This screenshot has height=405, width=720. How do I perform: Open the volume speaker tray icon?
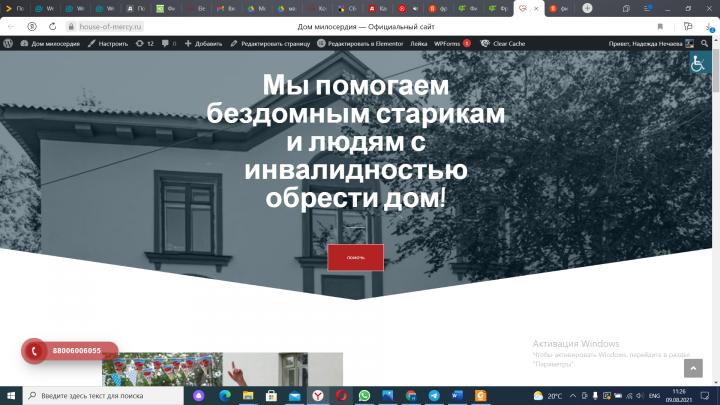(640, 396)
